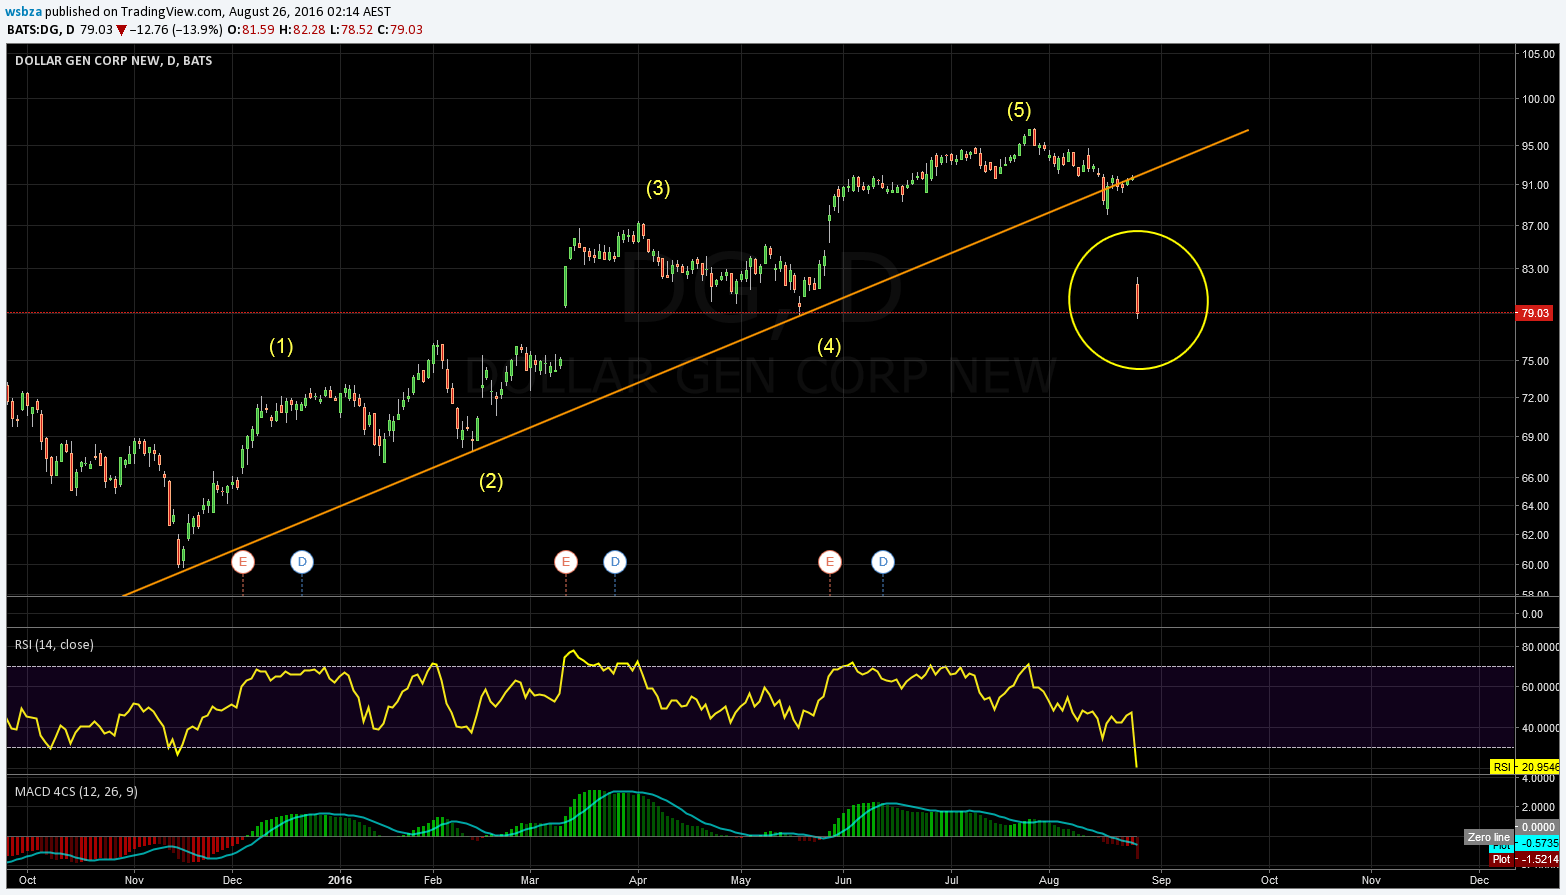1566x895 pixels.
Task: Select the earnings E marker before June
Action: (829, 562)
